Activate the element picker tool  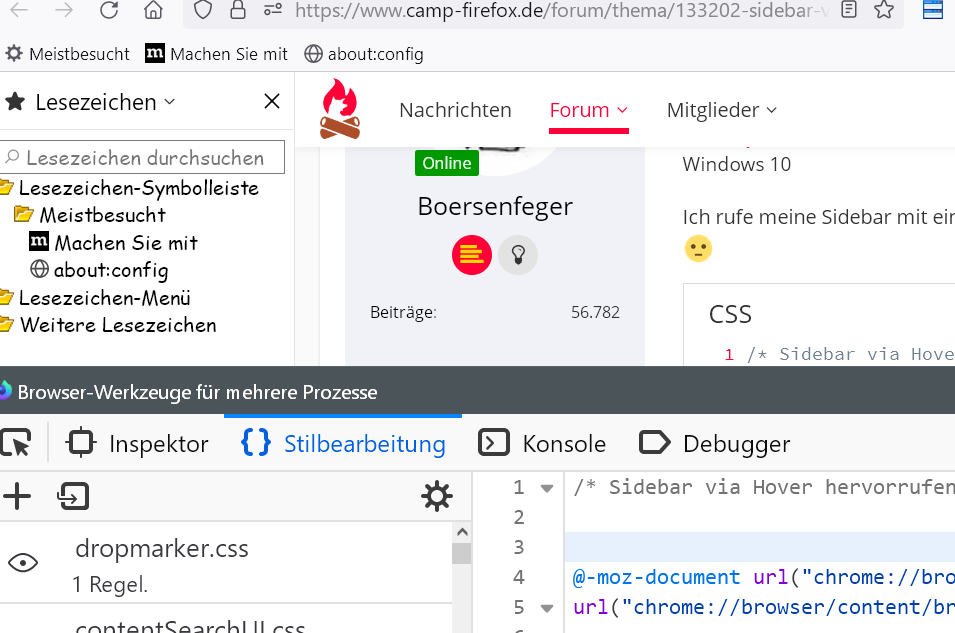click(x=15, y=444)
